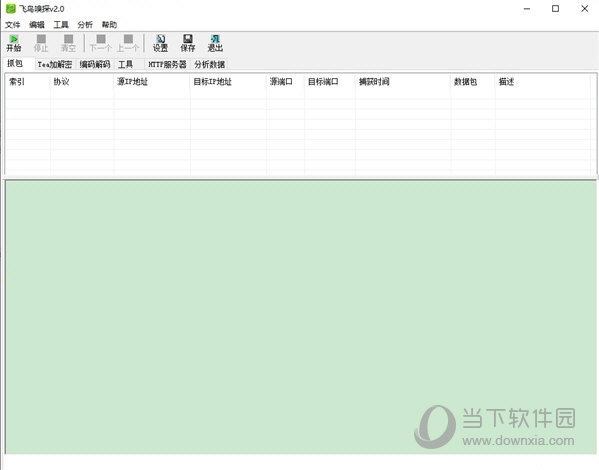Switch to the 编码解码 tab
Screen dimensions: 599x470
(x=95, y=64)
